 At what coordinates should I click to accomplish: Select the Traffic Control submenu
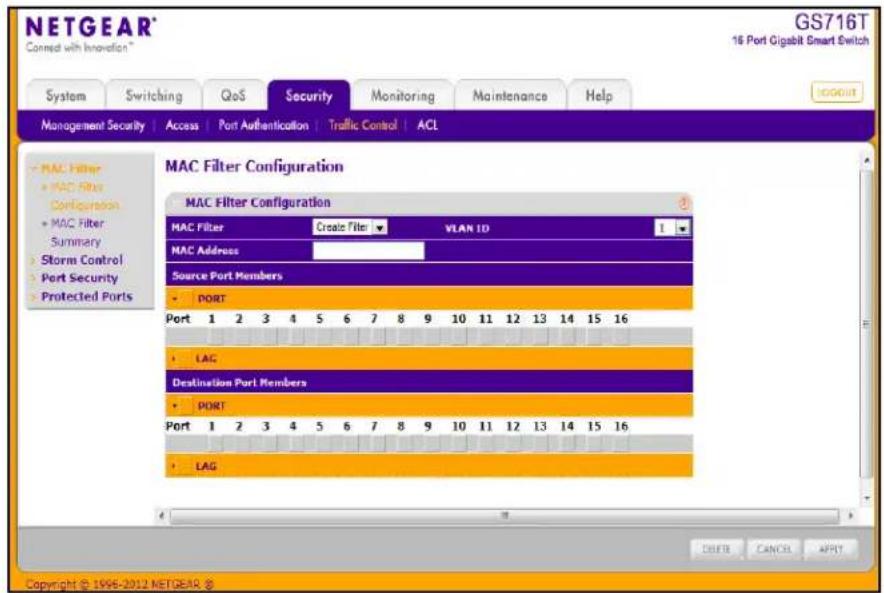tap(363, 125)
